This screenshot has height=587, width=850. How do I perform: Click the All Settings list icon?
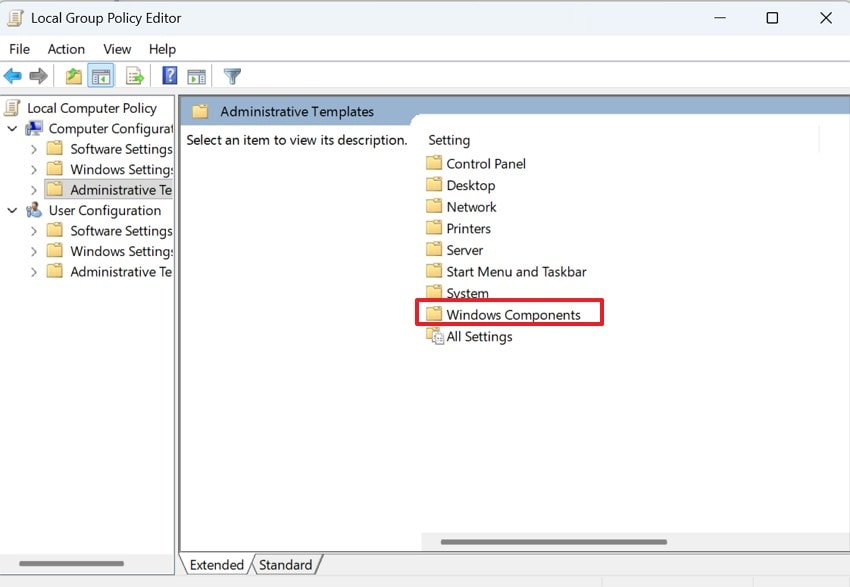click(x=435, y=336)
